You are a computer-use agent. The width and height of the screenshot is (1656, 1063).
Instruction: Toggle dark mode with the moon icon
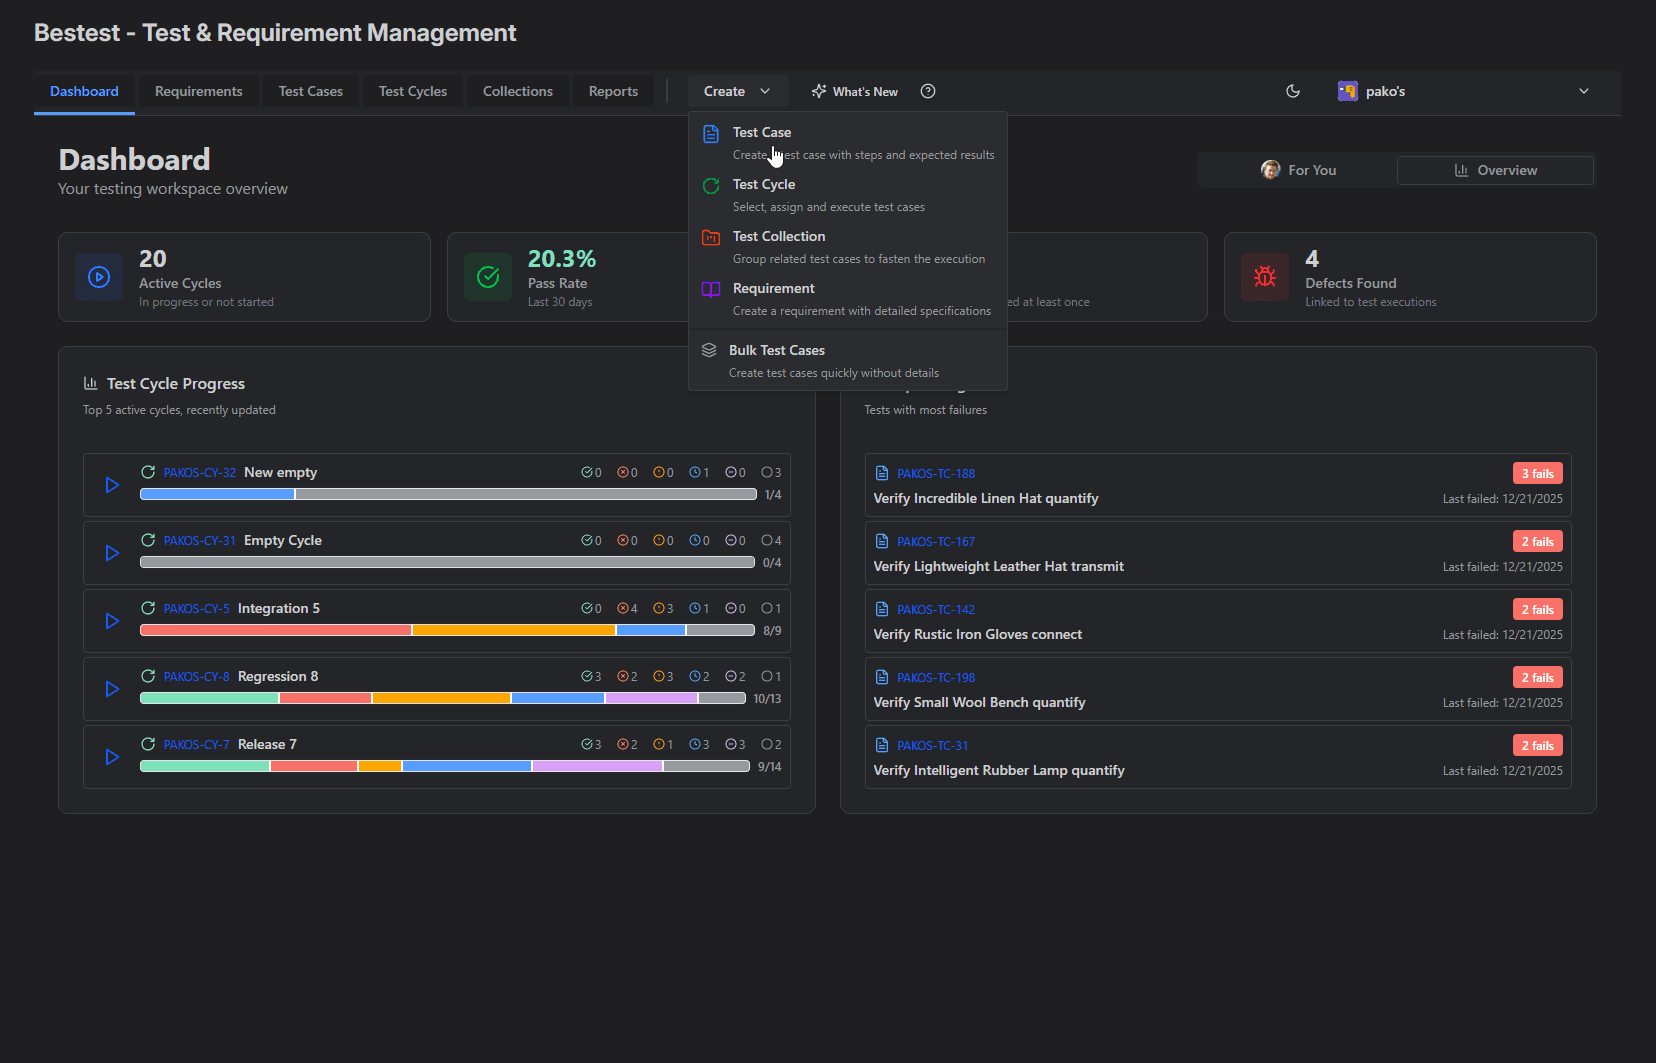tap(1293, 91)
